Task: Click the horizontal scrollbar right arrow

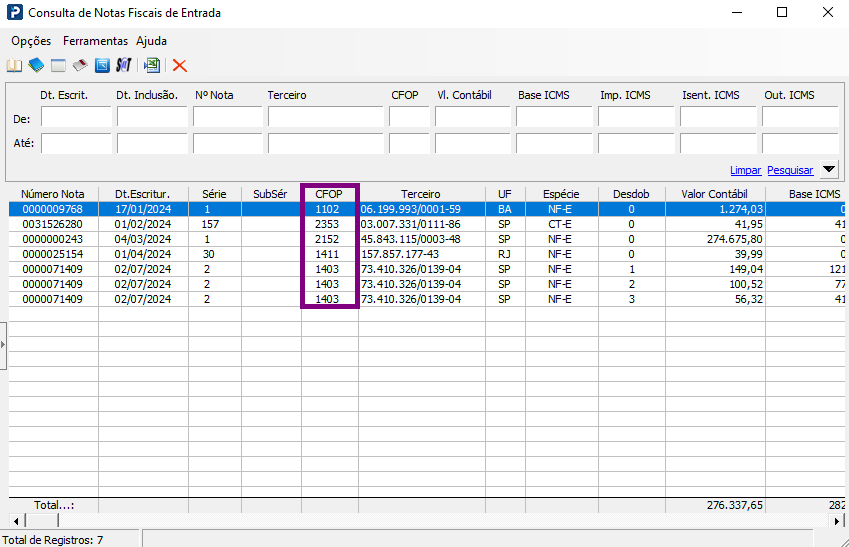Action: click(837, 521)
